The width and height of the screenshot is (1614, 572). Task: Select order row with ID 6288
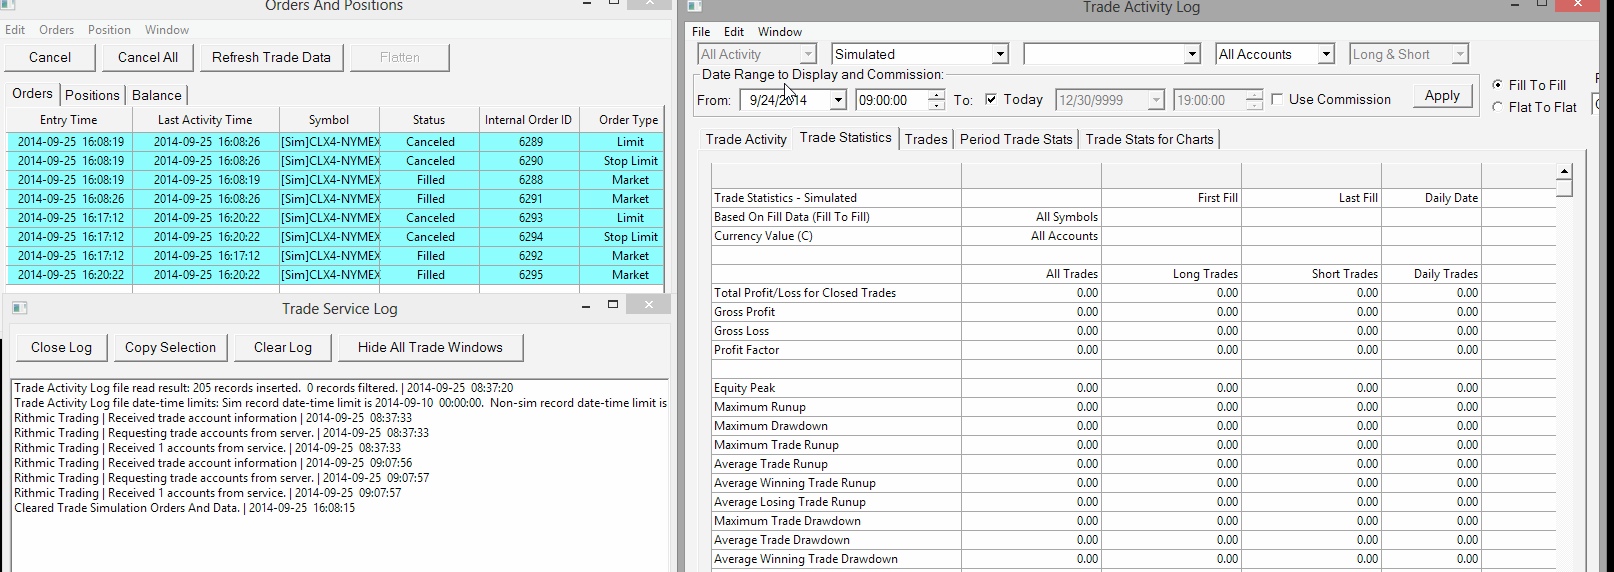click(x=335, y=180)
